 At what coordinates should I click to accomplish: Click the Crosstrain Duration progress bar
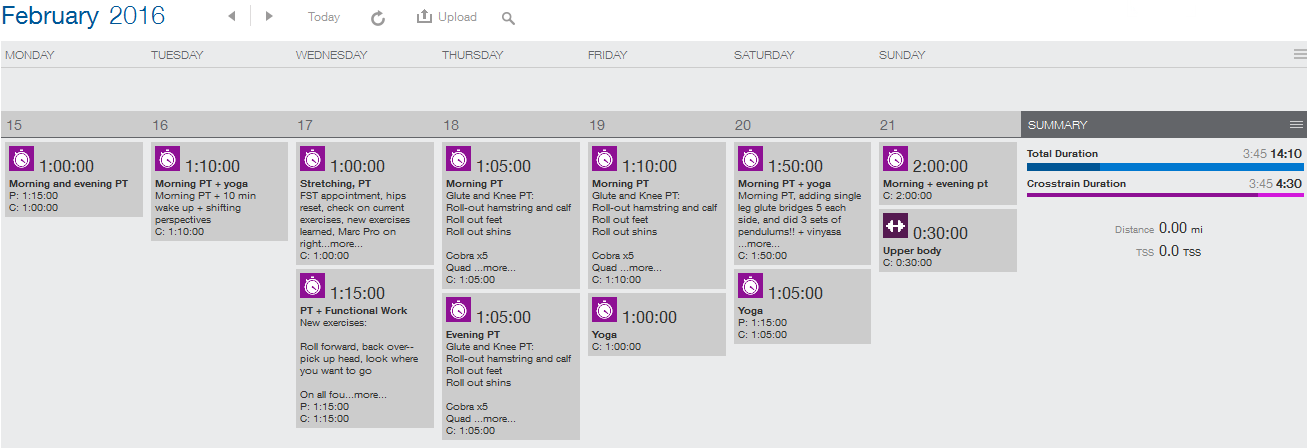point(1164,195)
